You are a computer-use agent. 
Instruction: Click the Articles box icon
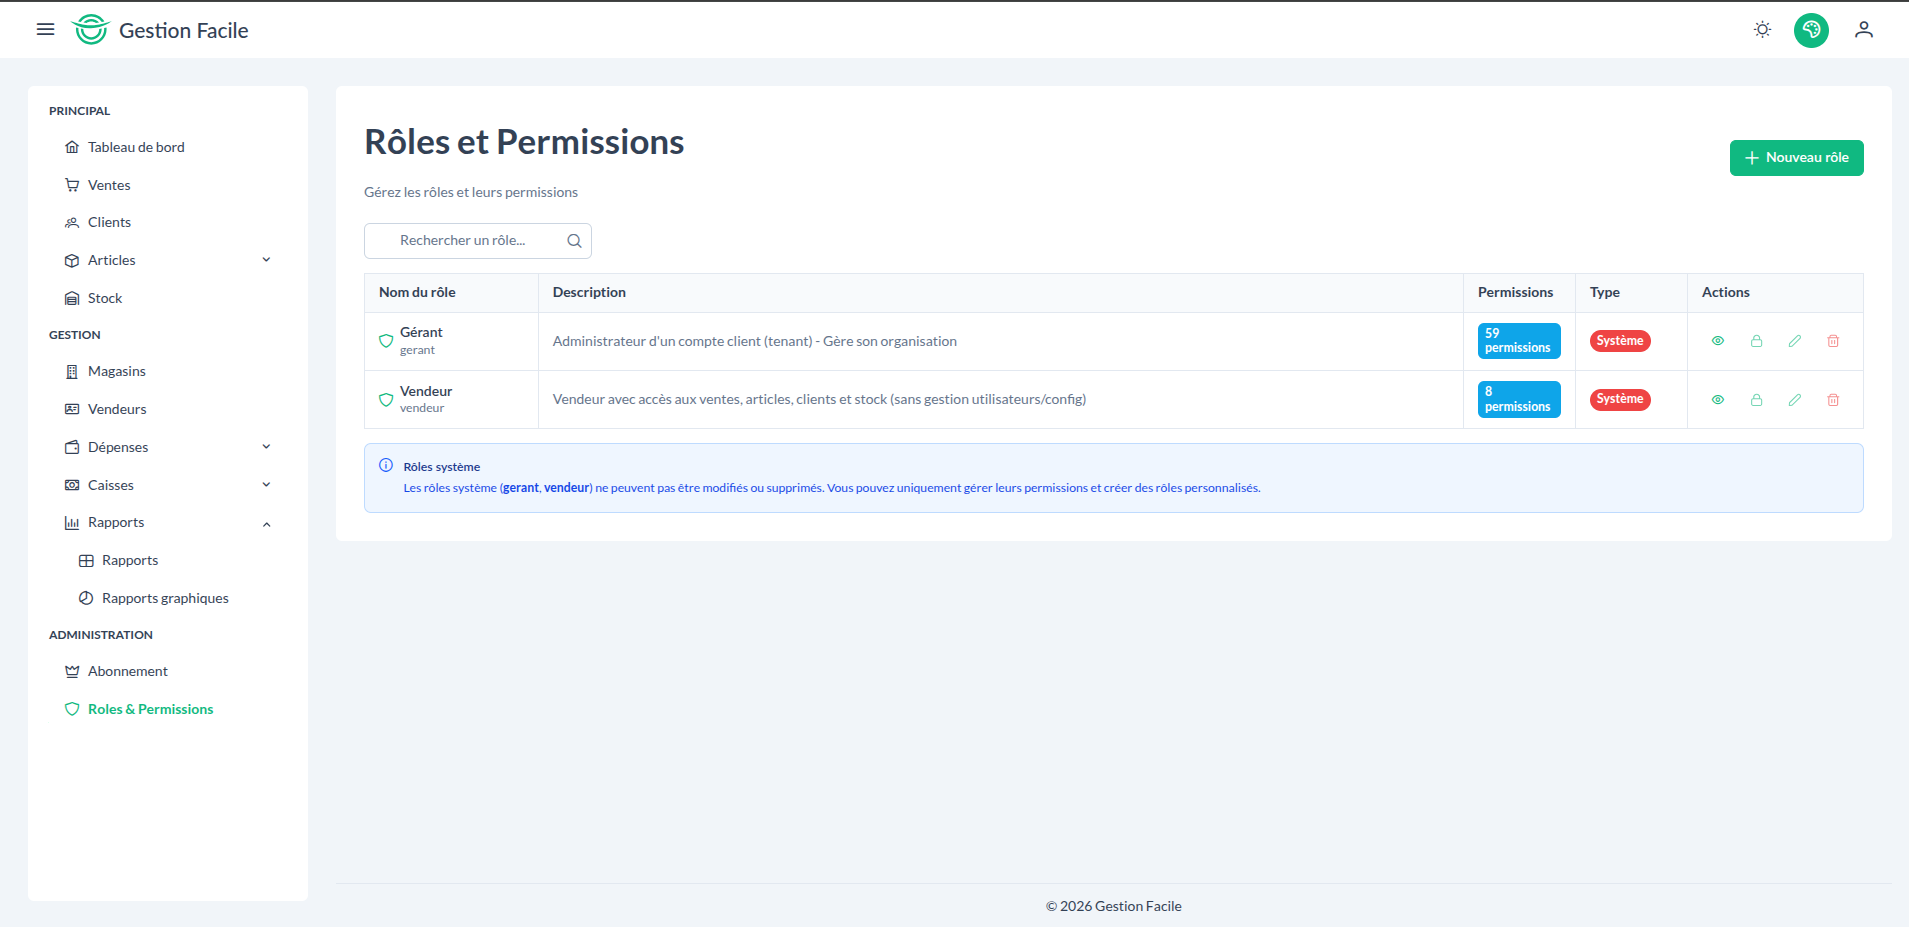72,260
